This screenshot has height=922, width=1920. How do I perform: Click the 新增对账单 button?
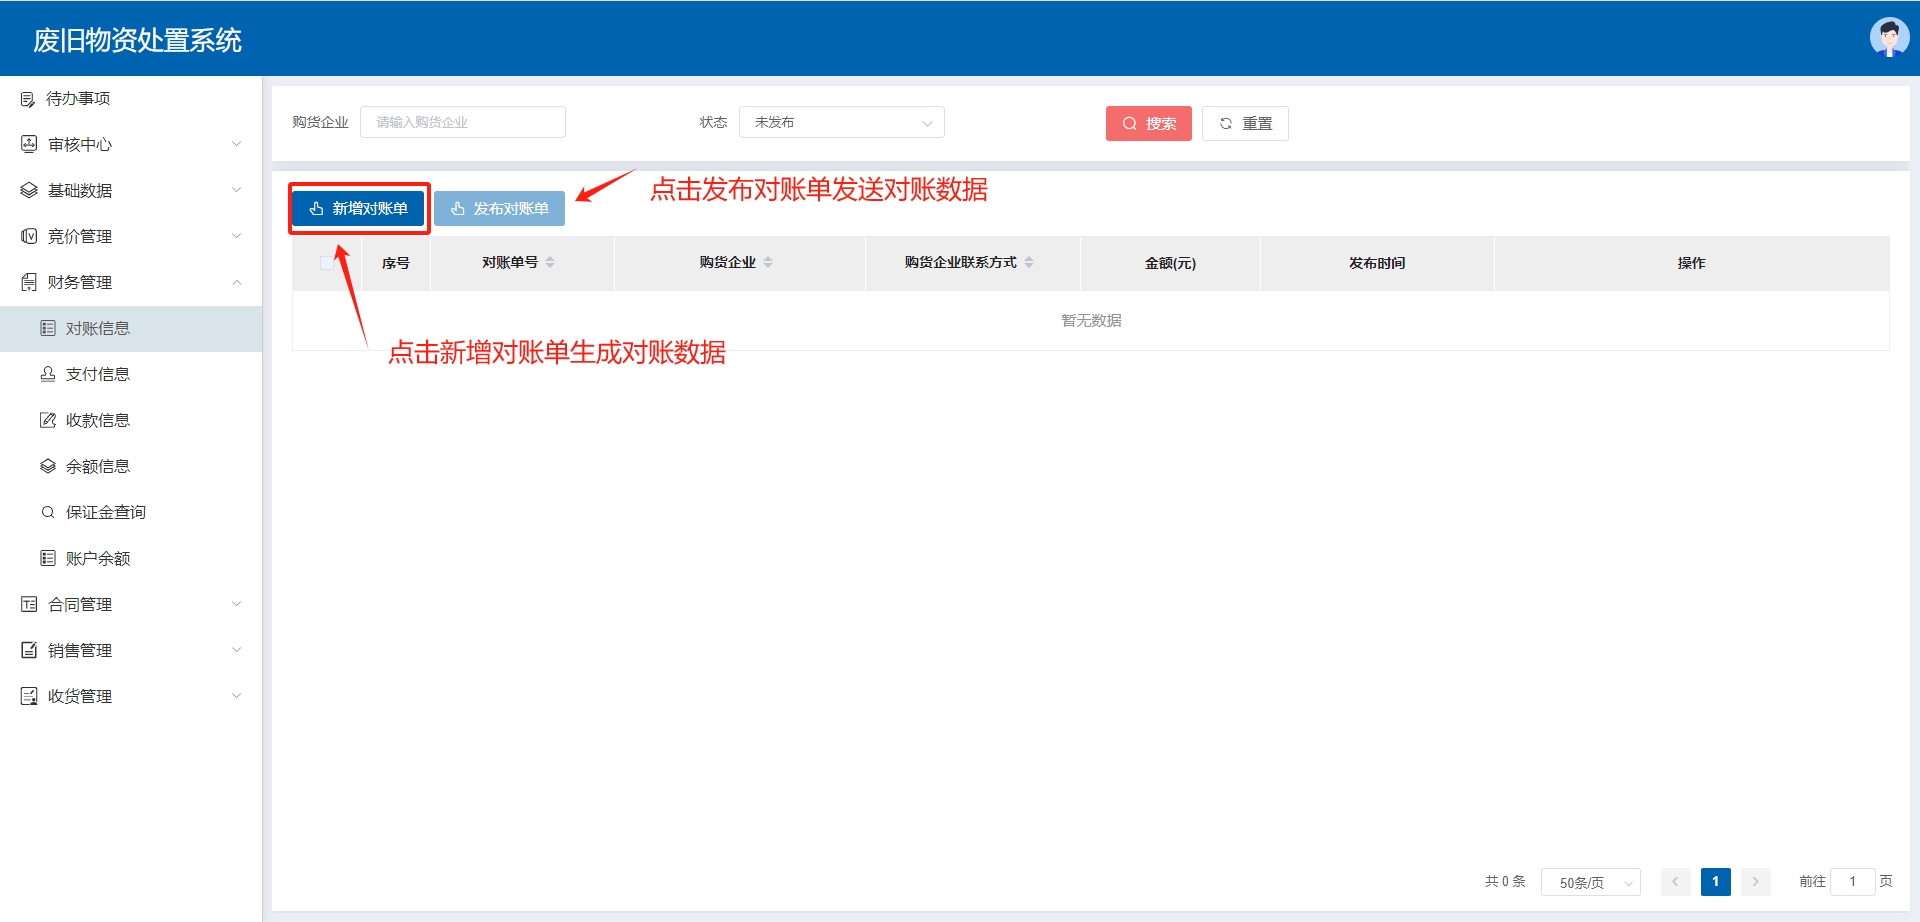tap(359, 208)
